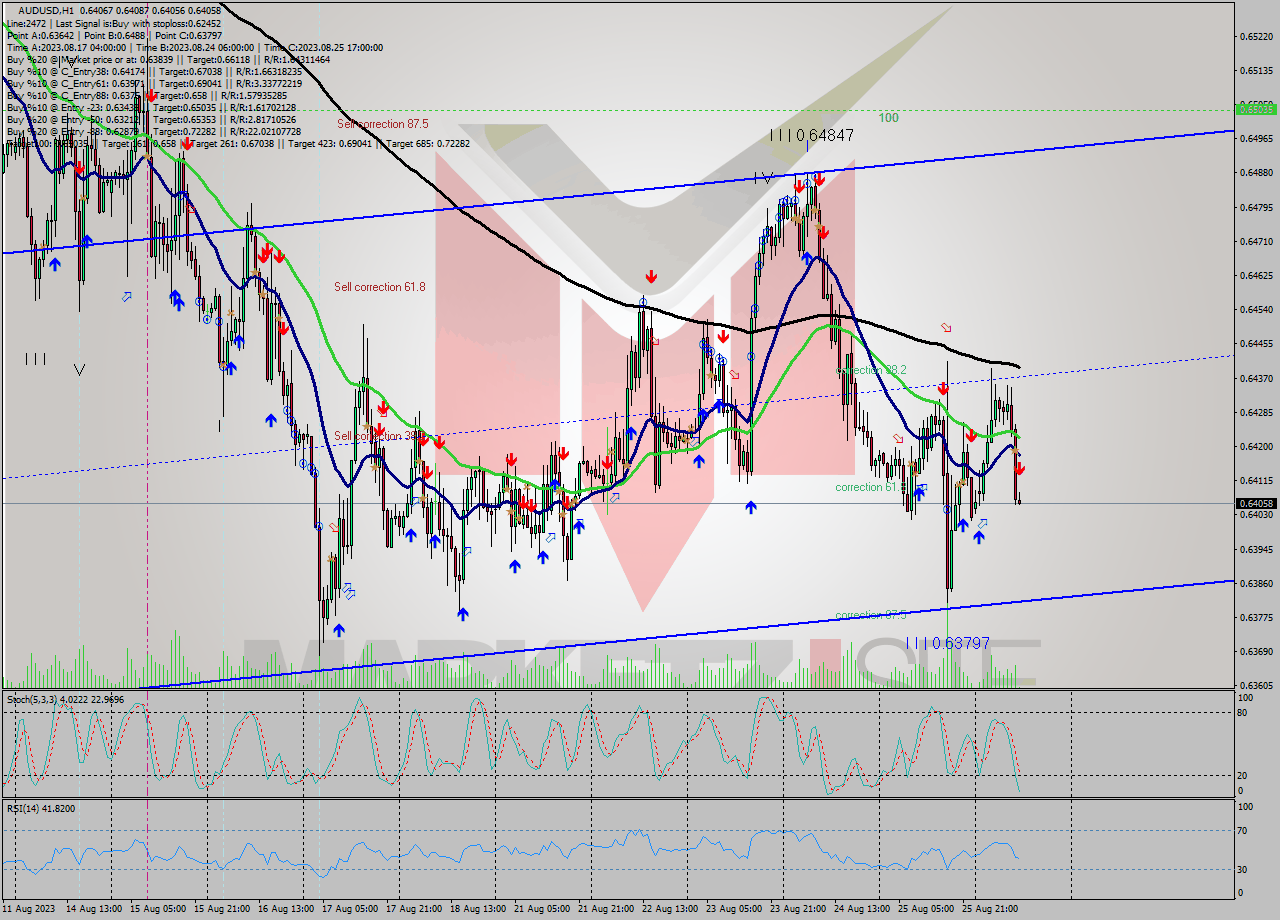Click price axis value 0.64200
1280x920 pixels.
pyautogui.click(x=1255, y=447)
